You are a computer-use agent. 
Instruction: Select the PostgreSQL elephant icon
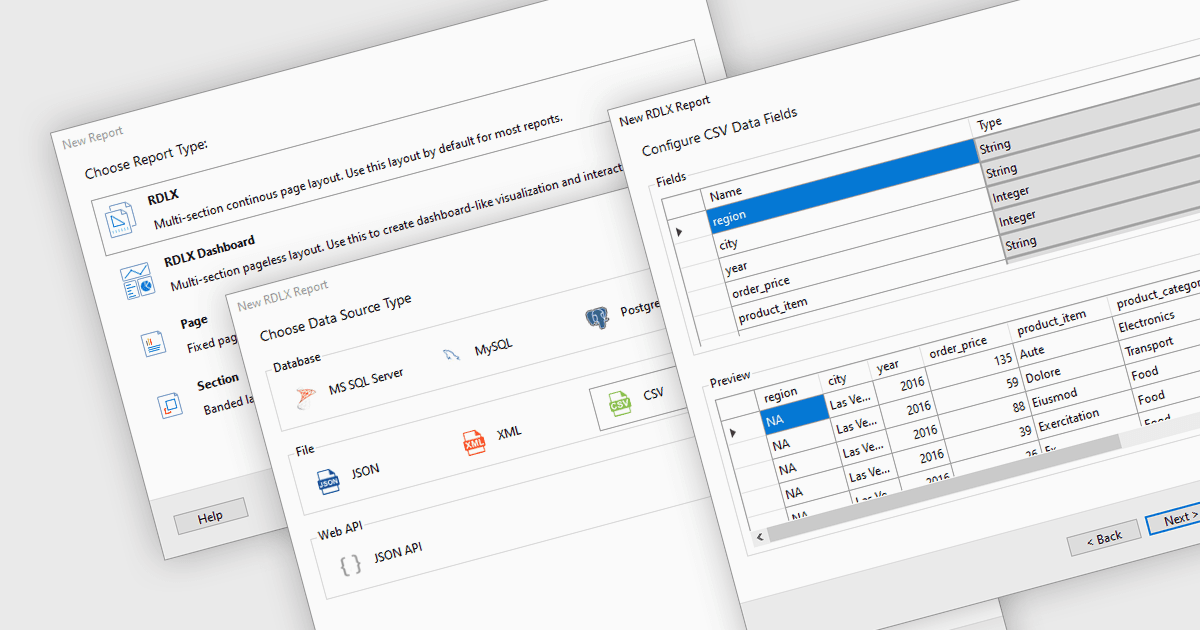(597, 319)
